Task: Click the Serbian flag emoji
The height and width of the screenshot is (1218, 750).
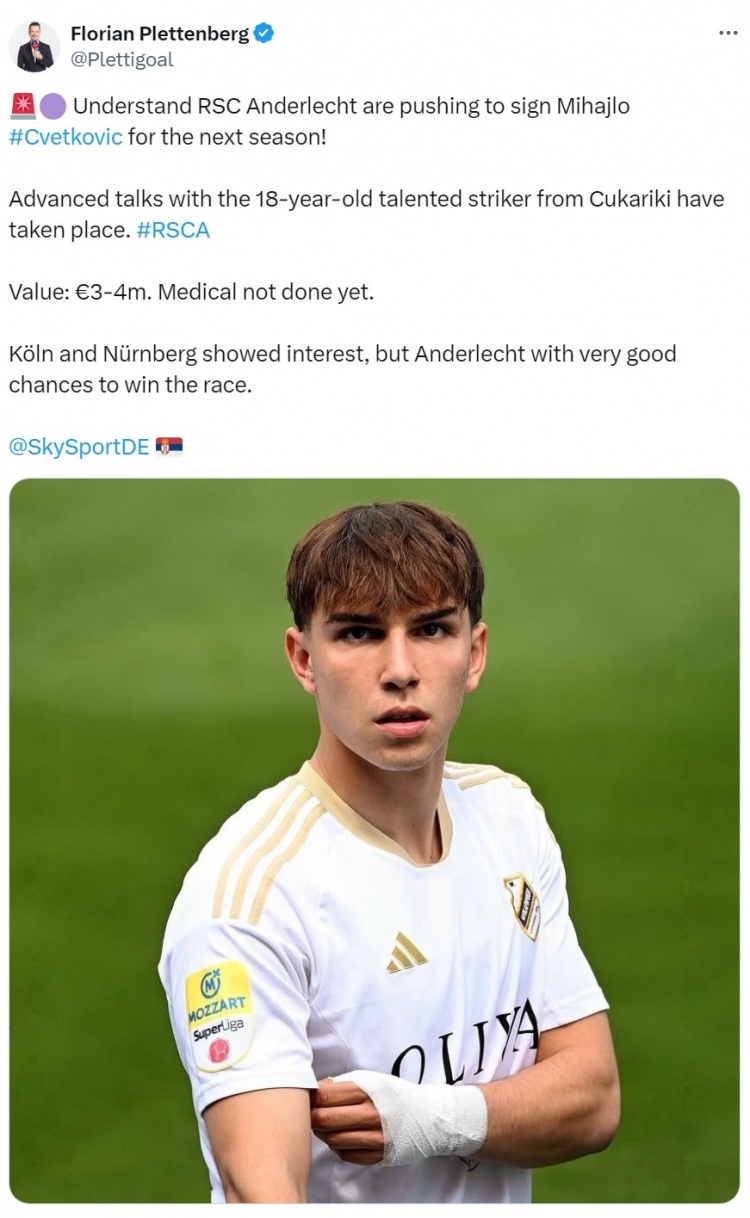Action: pyautogui.click(x=169, y=447)
